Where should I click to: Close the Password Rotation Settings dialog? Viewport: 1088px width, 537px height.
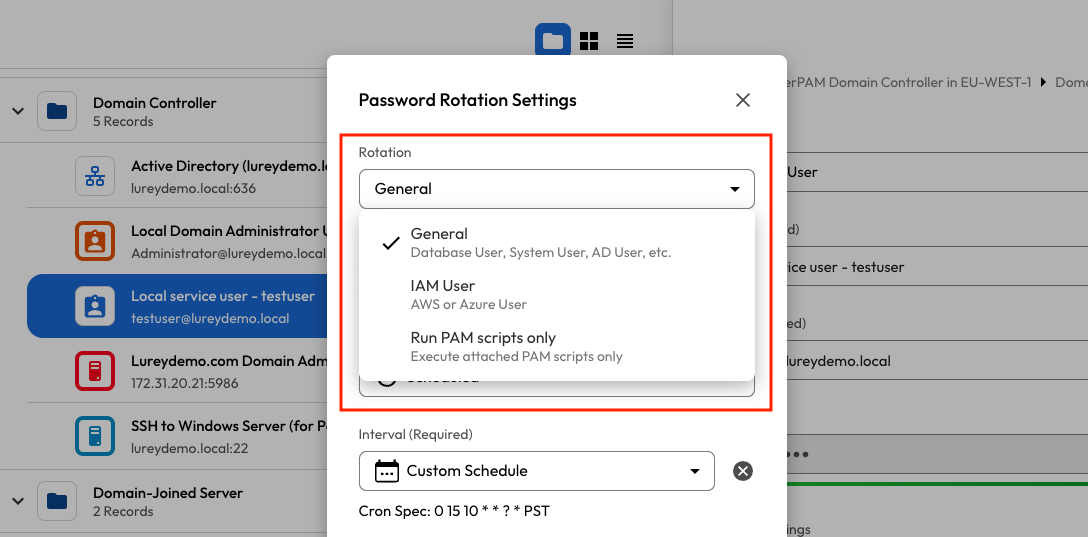click(742, 100)
